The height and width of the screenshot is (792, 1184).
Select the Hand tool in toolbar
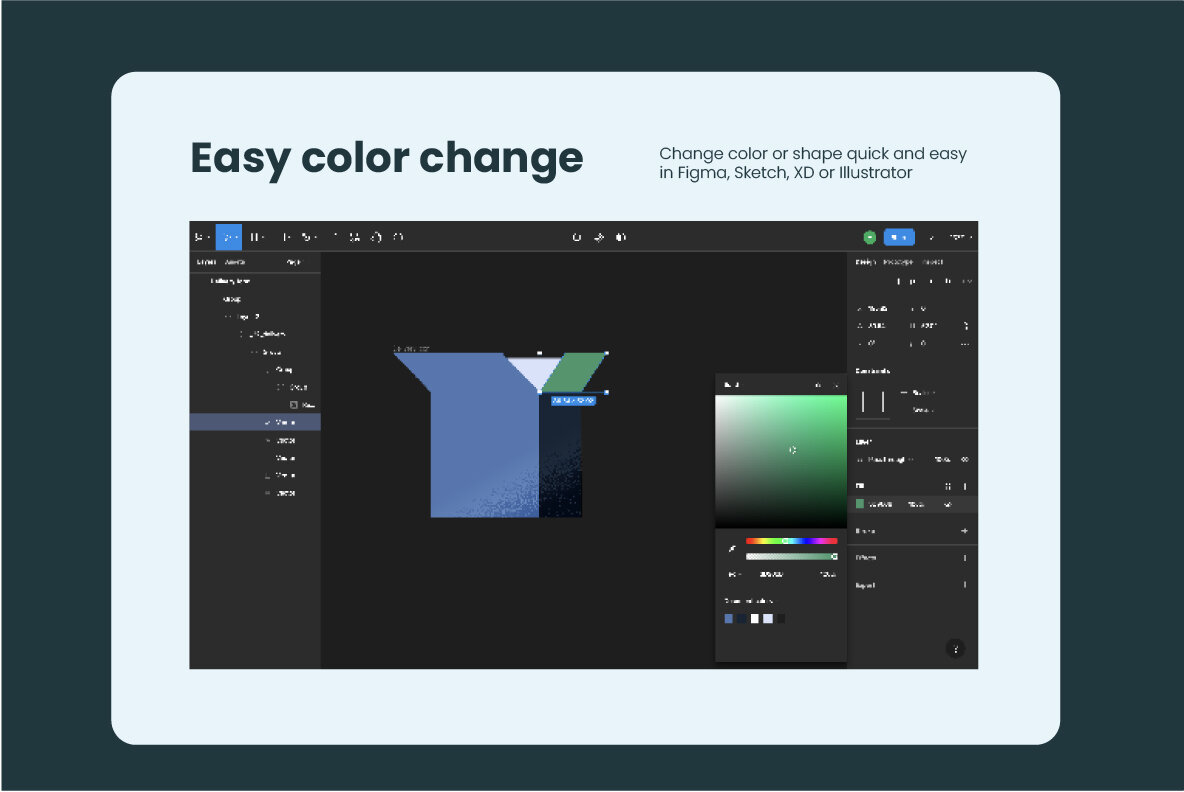(x=376, y=237)
